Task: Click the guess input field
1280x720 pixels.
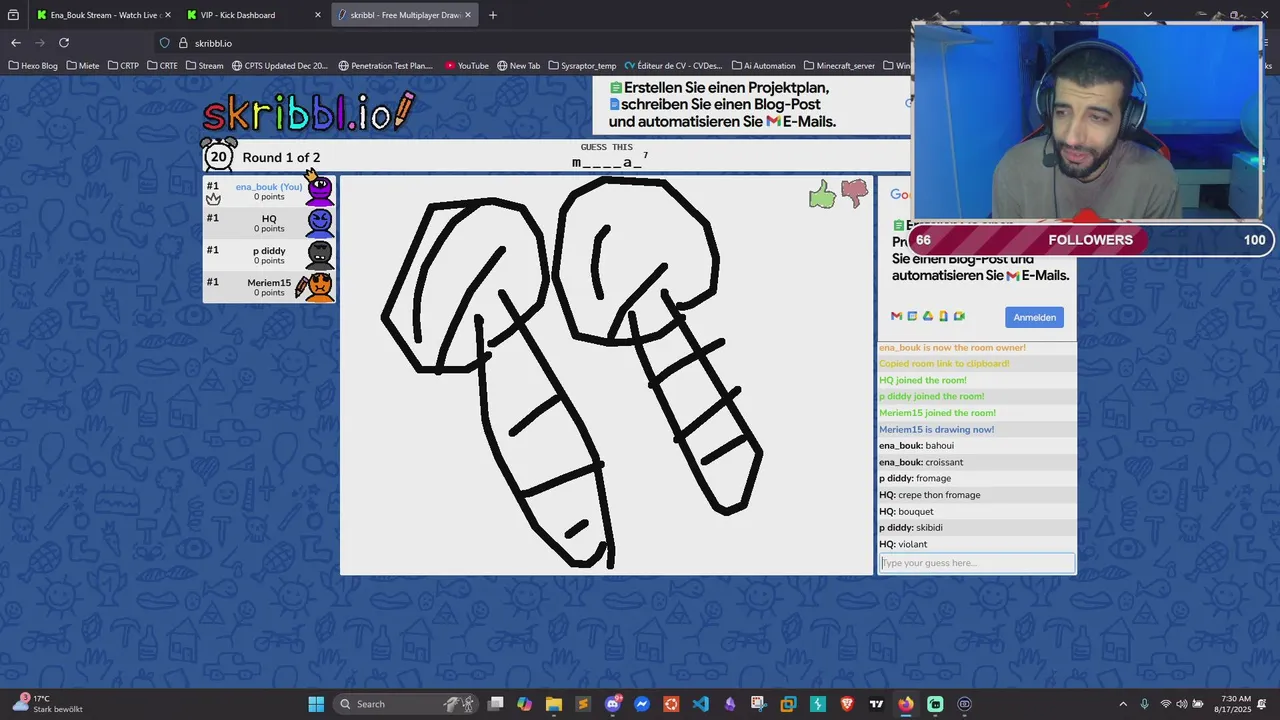Action: tap(977, 563)
